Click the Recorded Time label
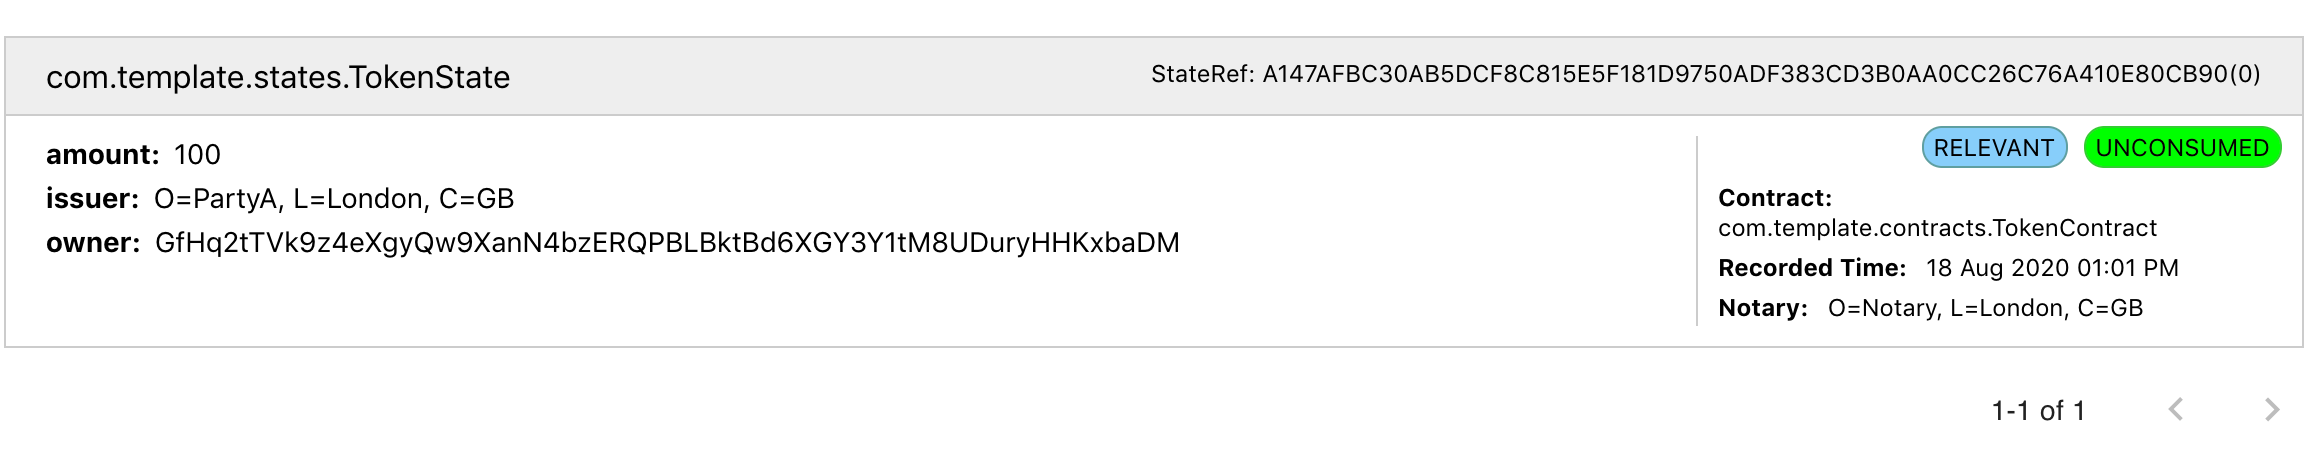 1812,268
